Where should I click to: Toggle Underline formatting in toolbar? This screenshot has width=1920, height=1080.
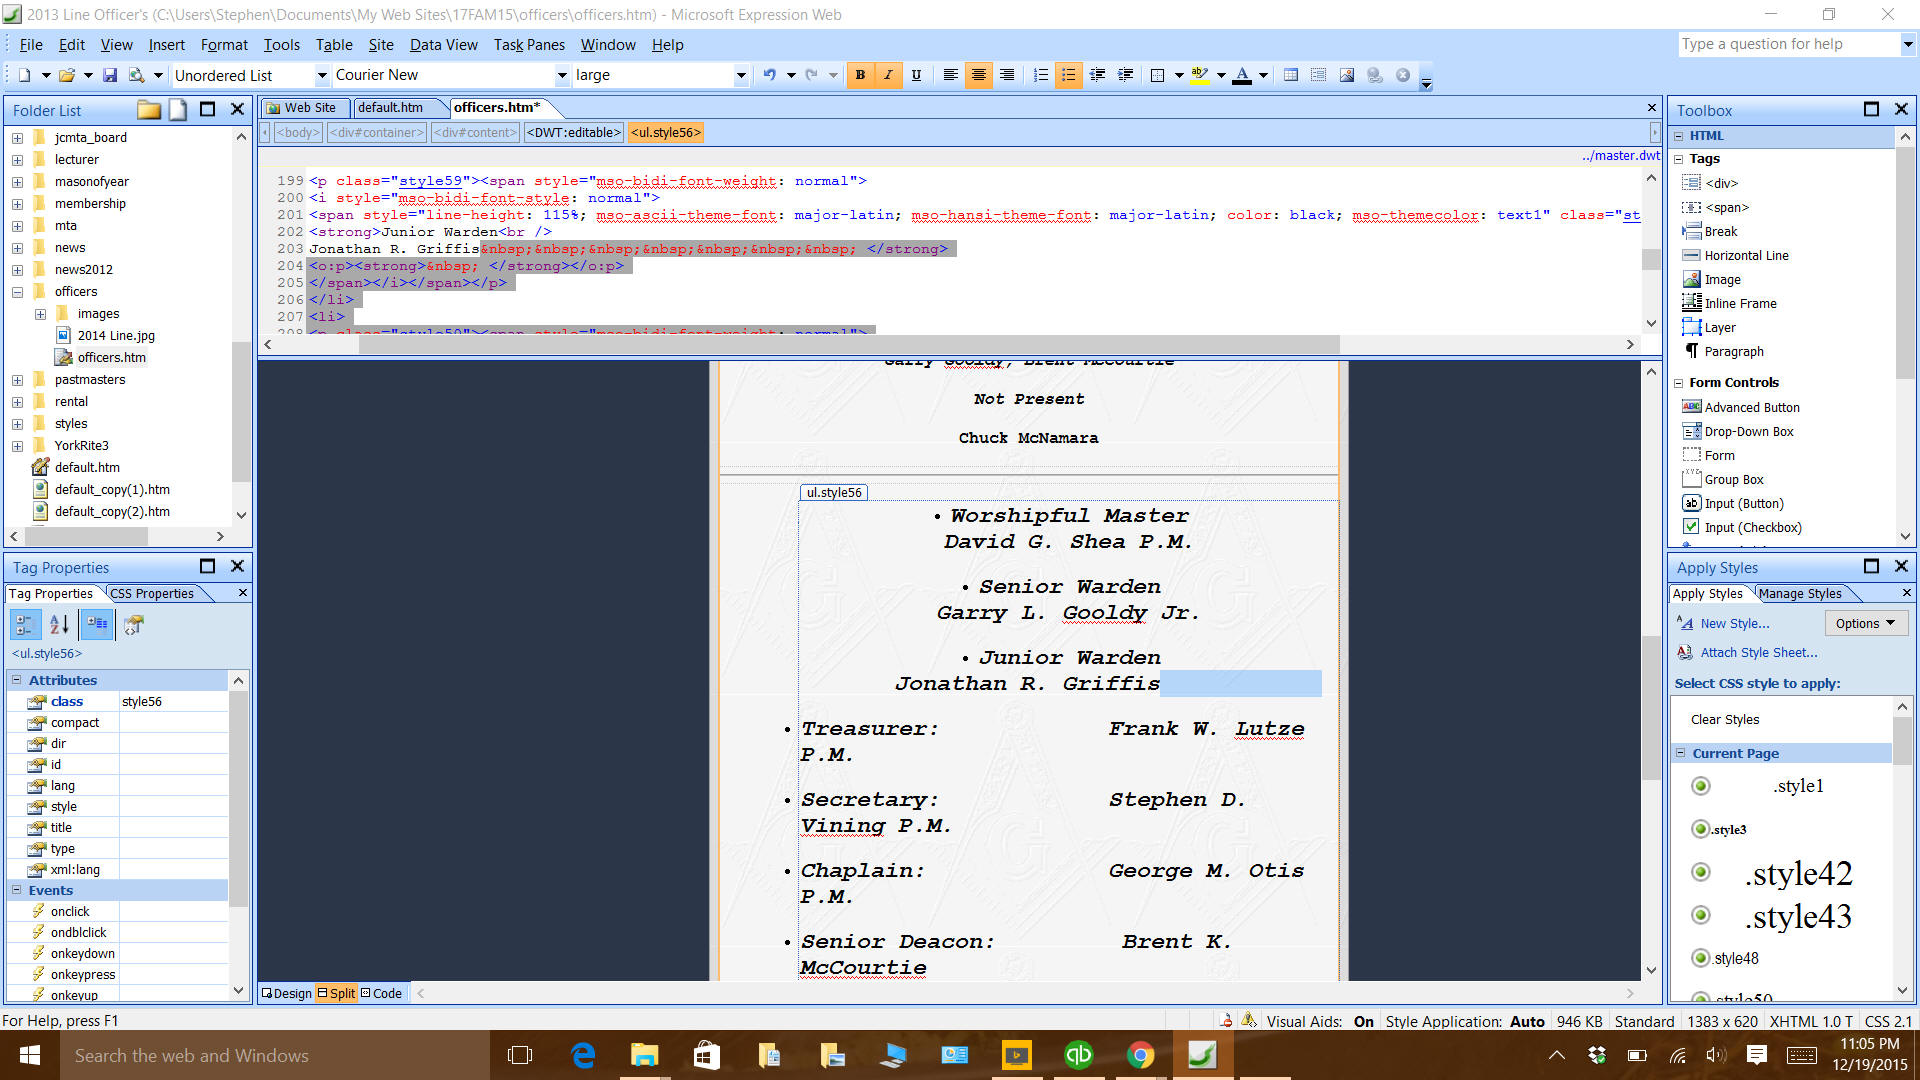tap(916, 75)
